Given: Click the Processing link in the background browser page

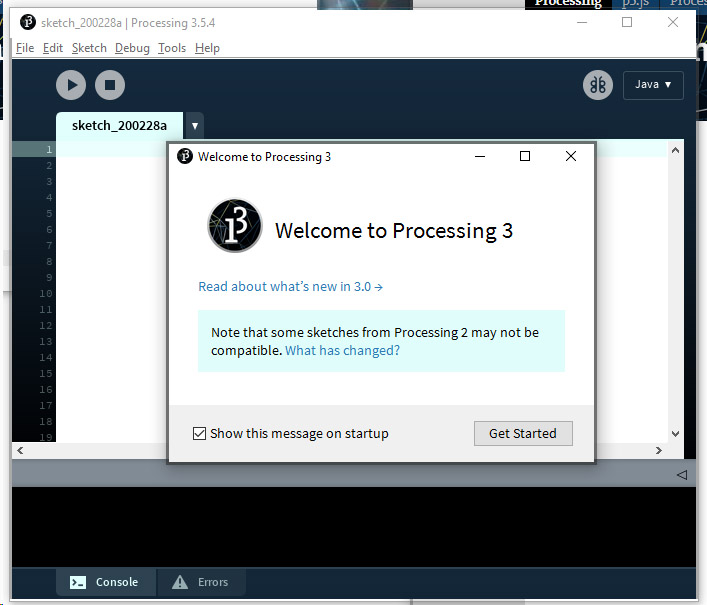Looking at the screenshot, I should [568, 4].
